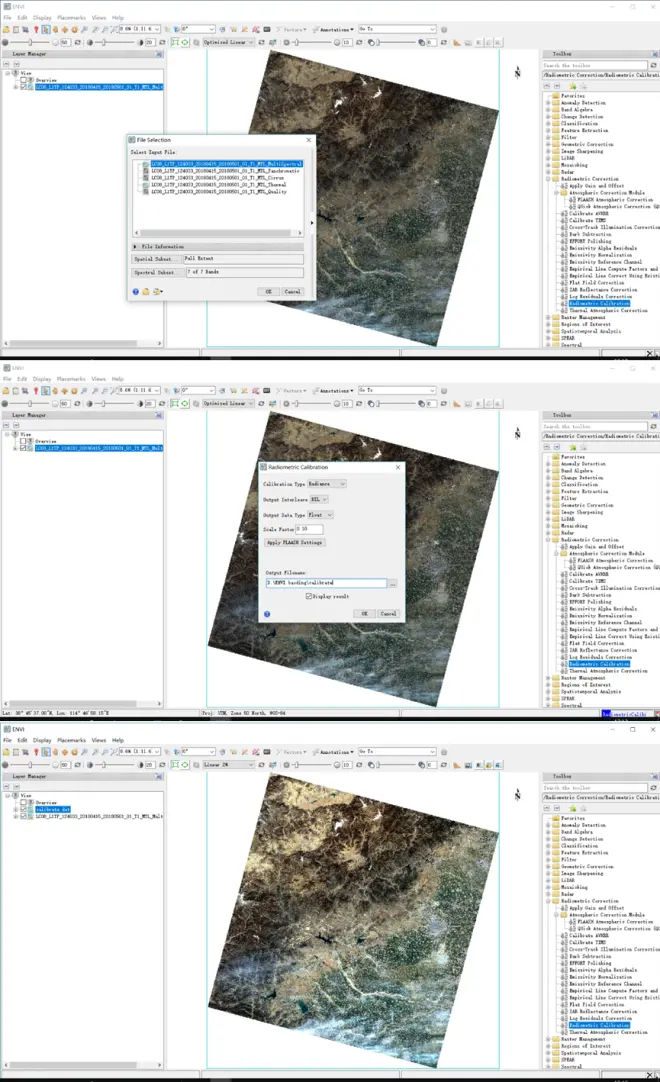Screen dimensions: 660x1082
Task: Click the contrast slider in top screenshot toolbar
Action: tap(114, 42)
